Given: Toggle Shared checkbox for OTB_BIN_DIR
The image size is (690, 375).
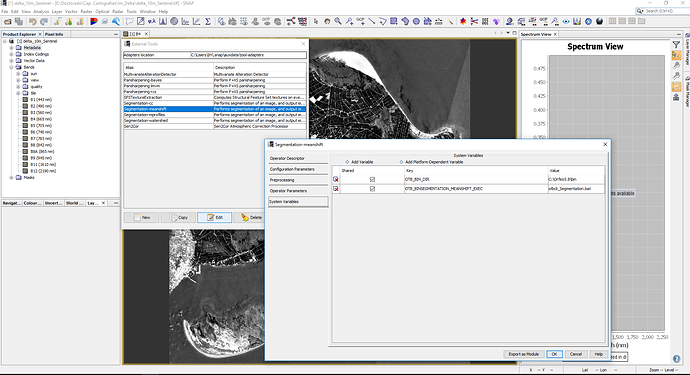Looking at the screenshot, I should pos(372,179).
